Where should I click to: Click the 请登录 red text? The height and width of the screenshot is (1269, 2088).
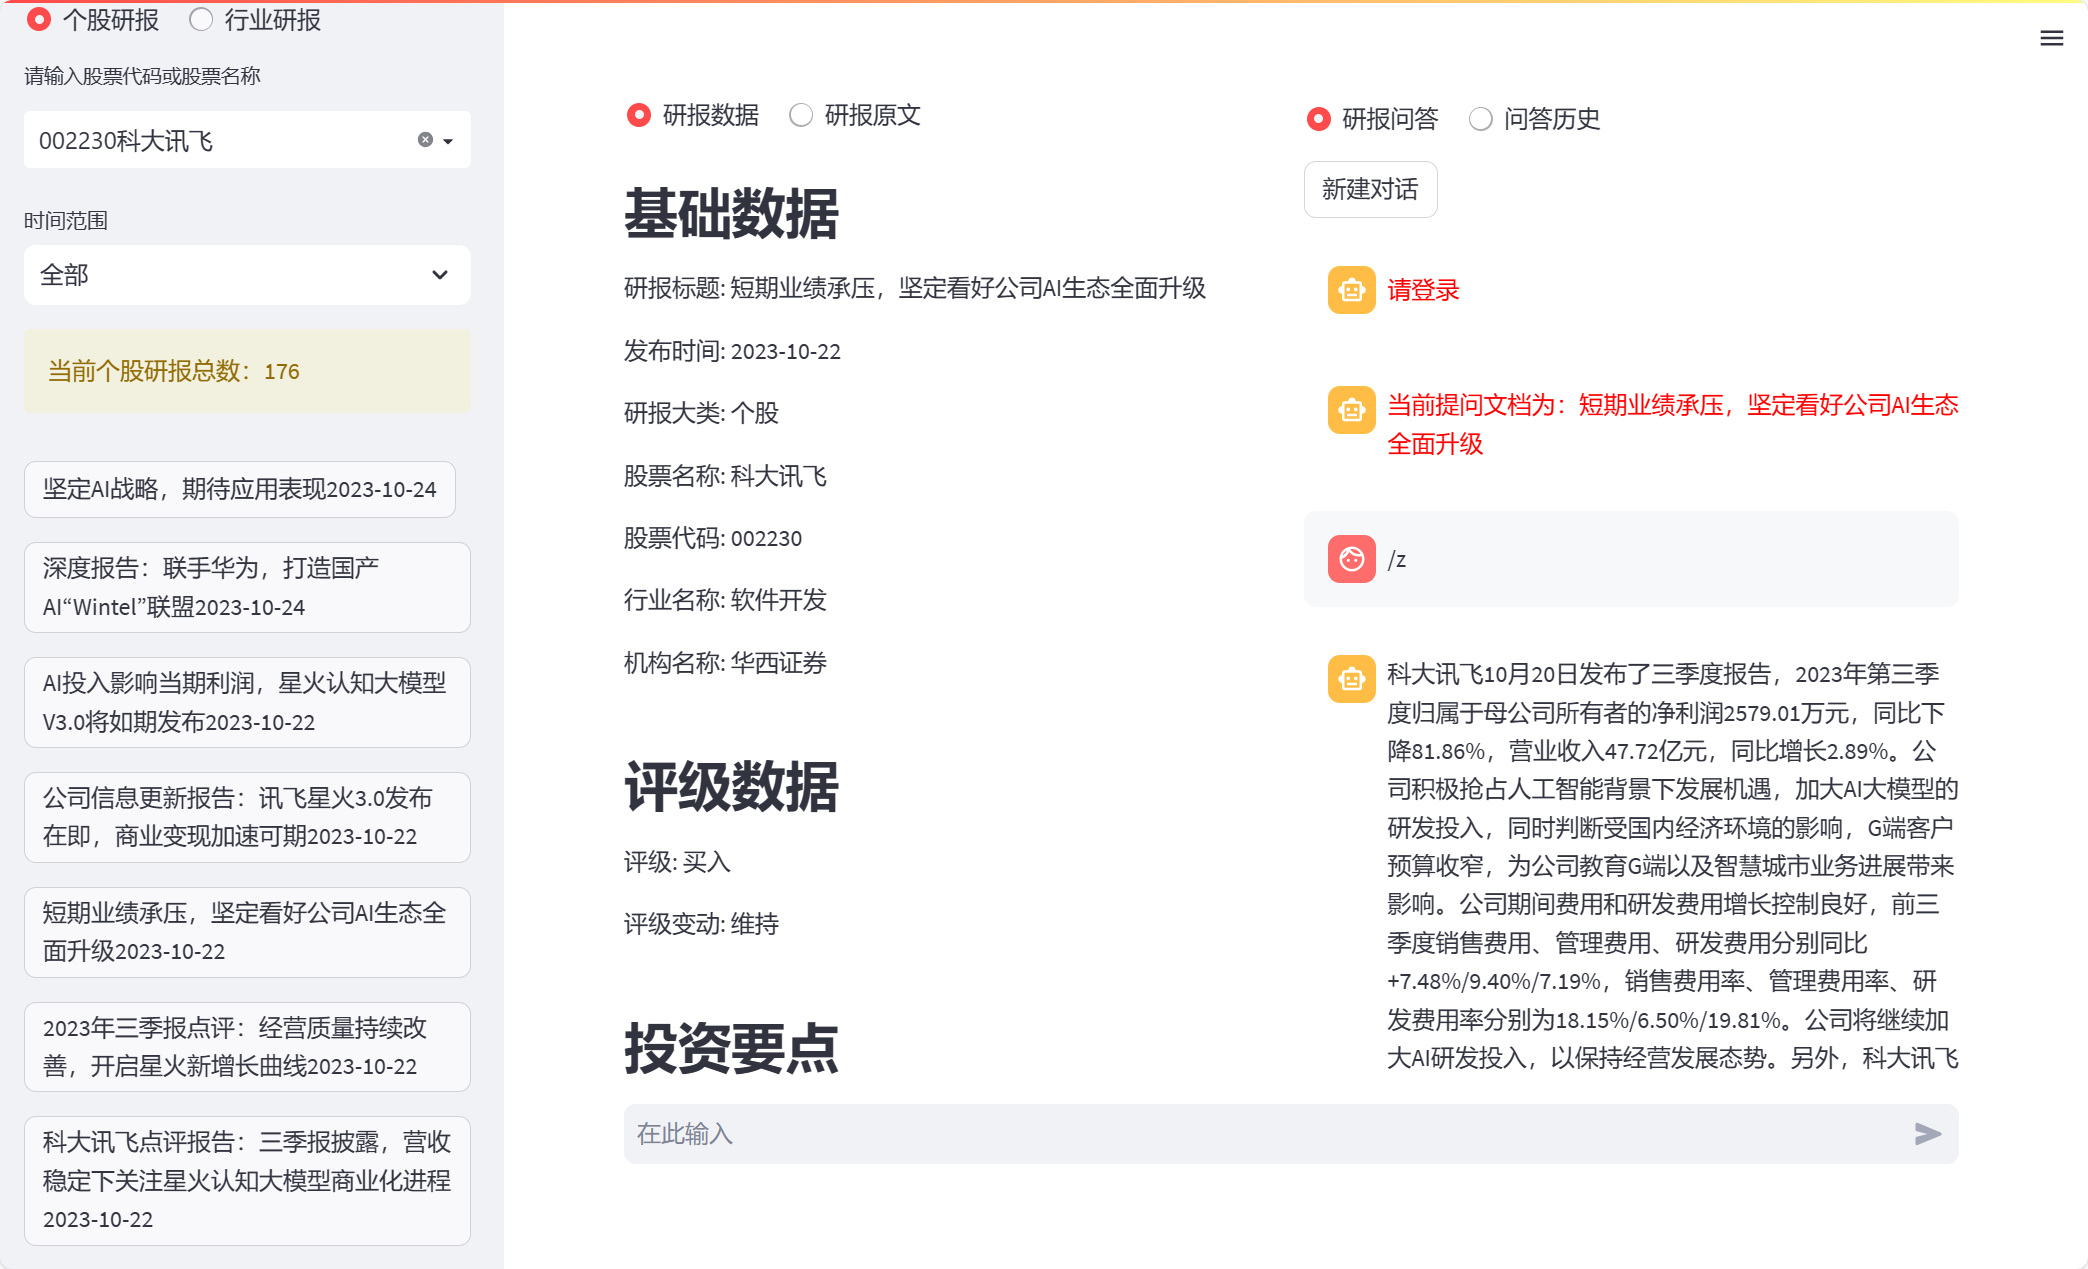(1423, 290)
